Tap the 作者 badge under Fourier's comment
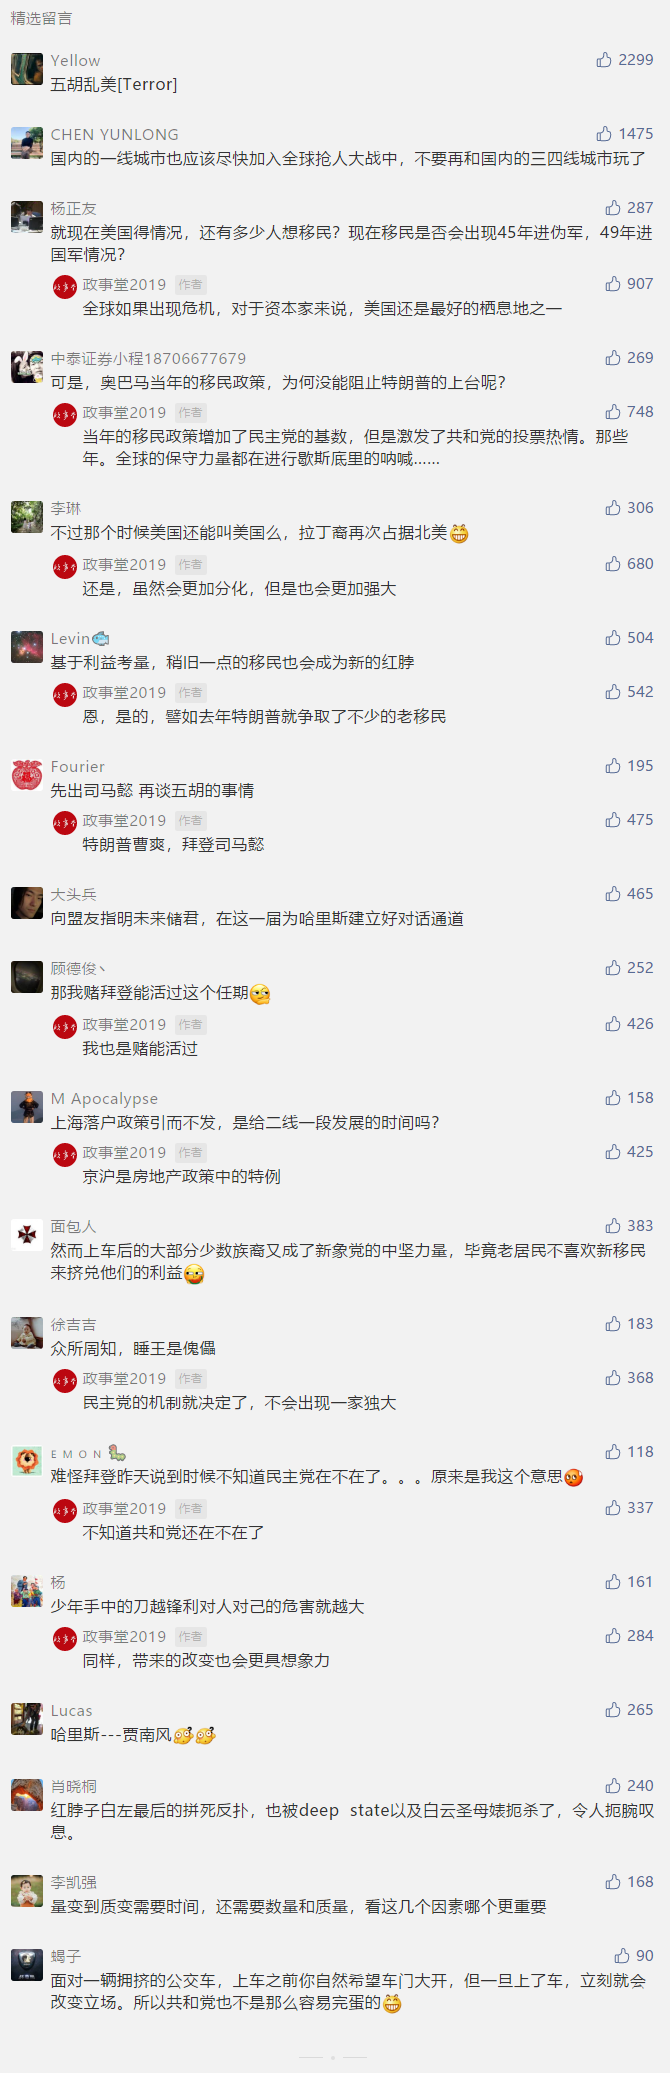 [x=190, y=821]
